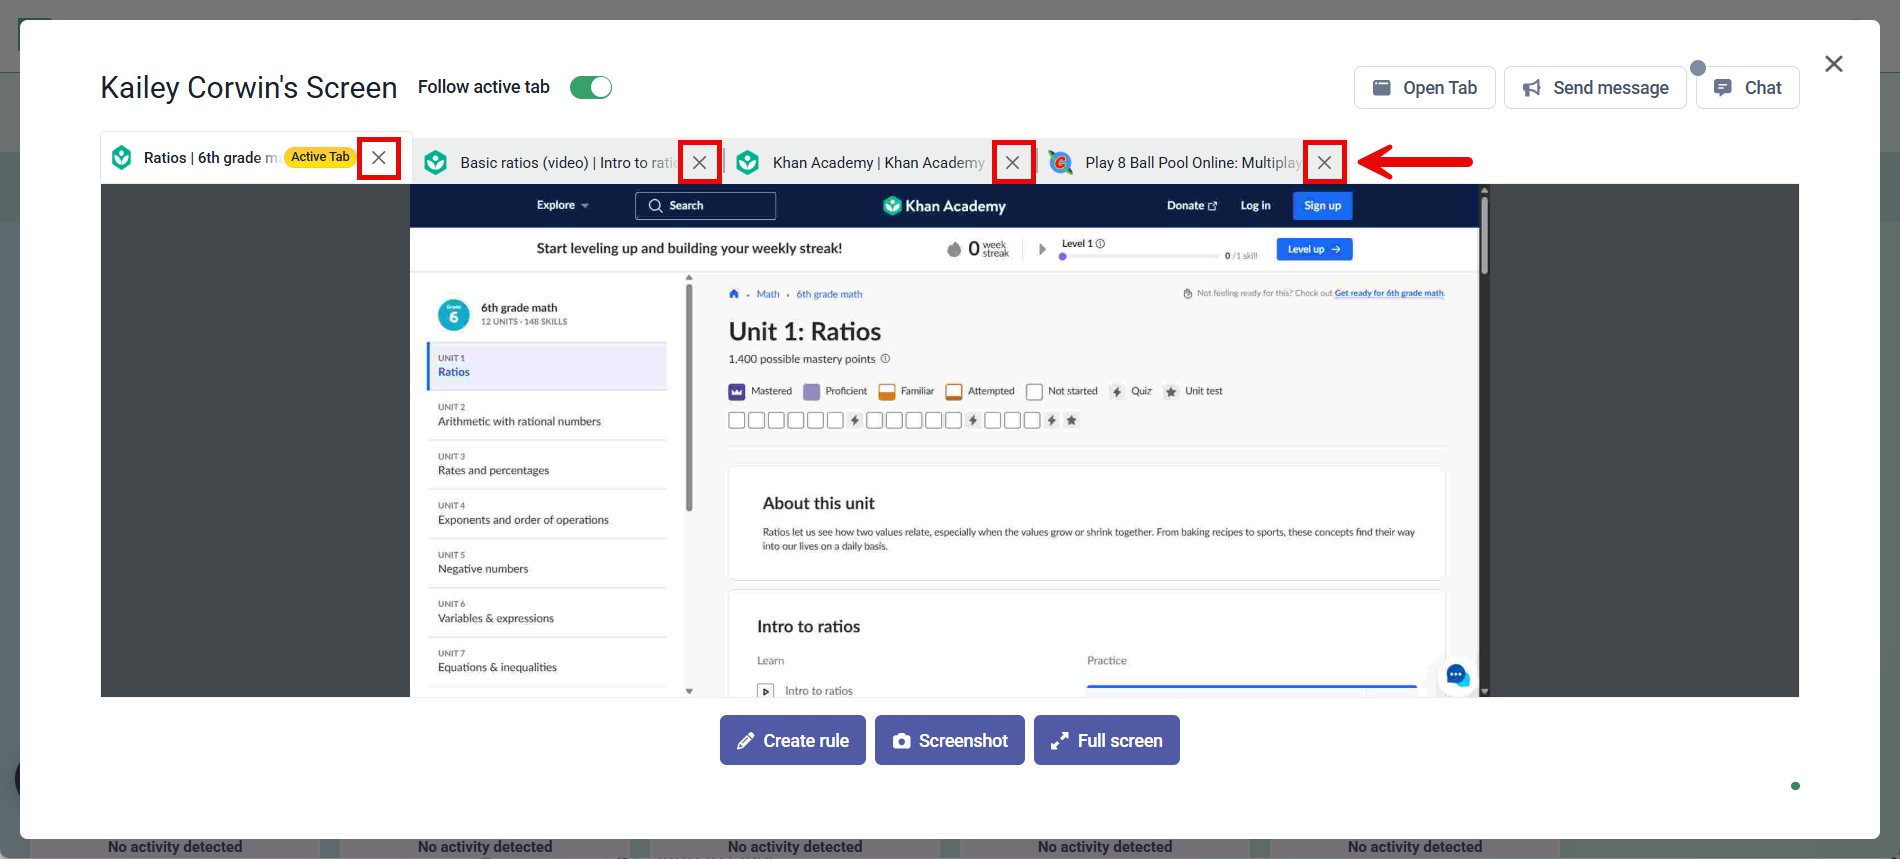Click the Sign up button
1900x859 pixels.
pyautogui.click(x=1323, y=206)
